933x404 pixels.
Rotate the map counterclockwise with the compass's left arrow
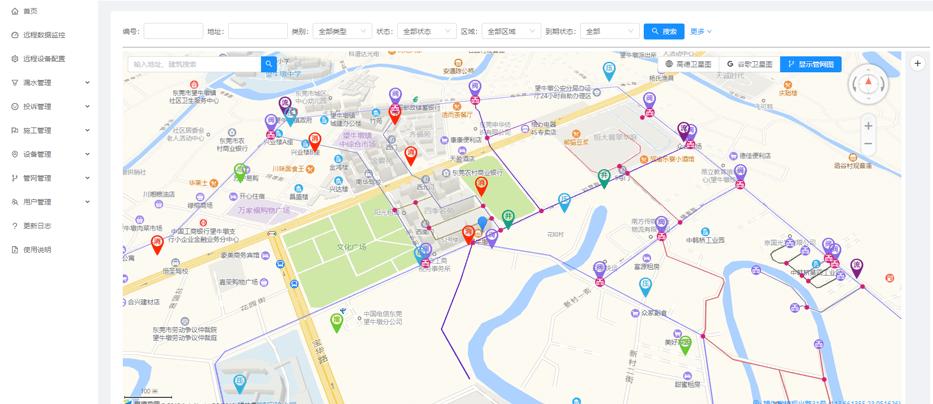tap(855, 84)
